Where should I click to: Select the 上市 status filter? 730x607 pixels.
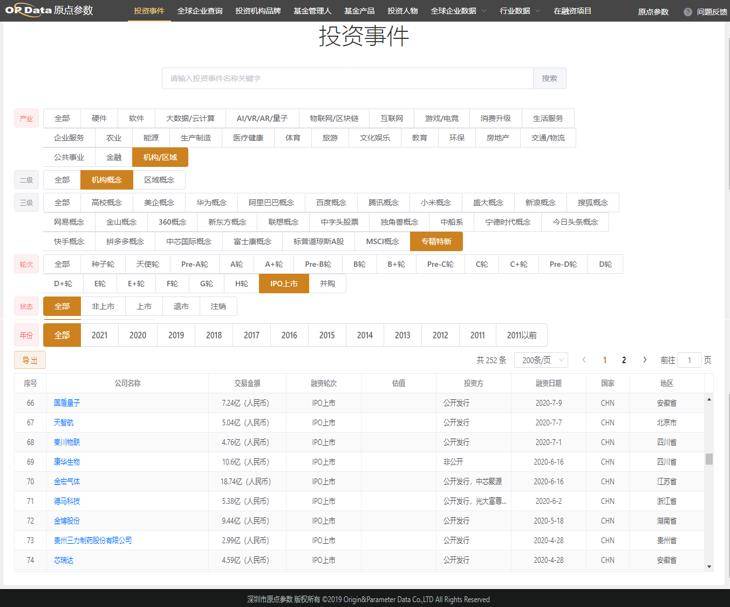pyautogui.click(x=144, y=306)
